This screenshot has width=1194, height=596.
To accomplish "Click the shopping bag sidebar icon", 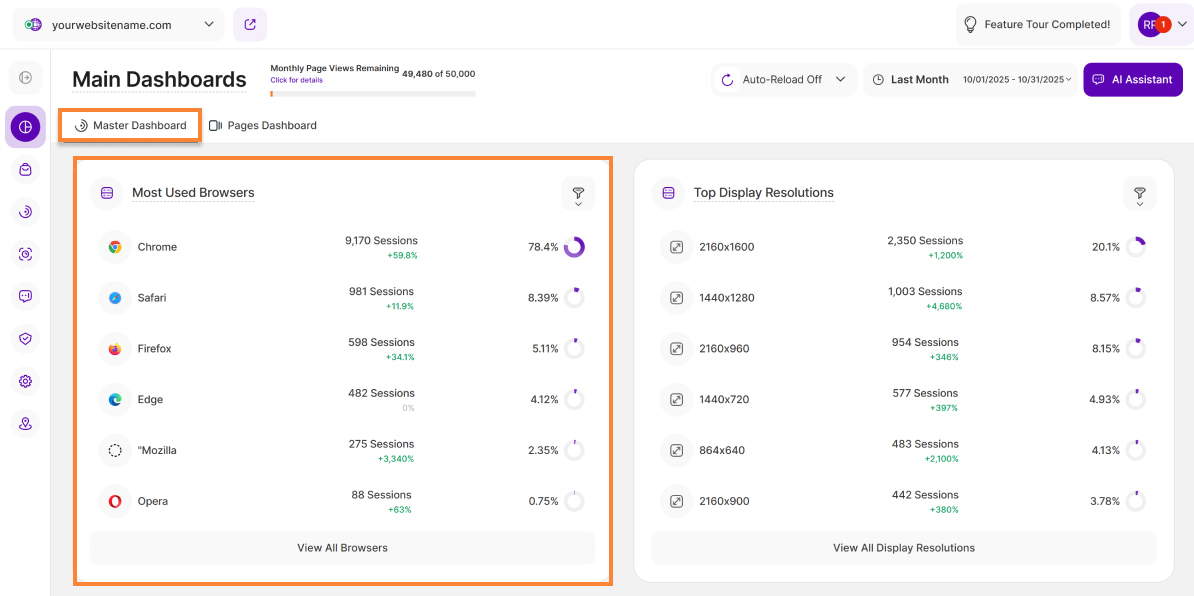I will (26, 170).
